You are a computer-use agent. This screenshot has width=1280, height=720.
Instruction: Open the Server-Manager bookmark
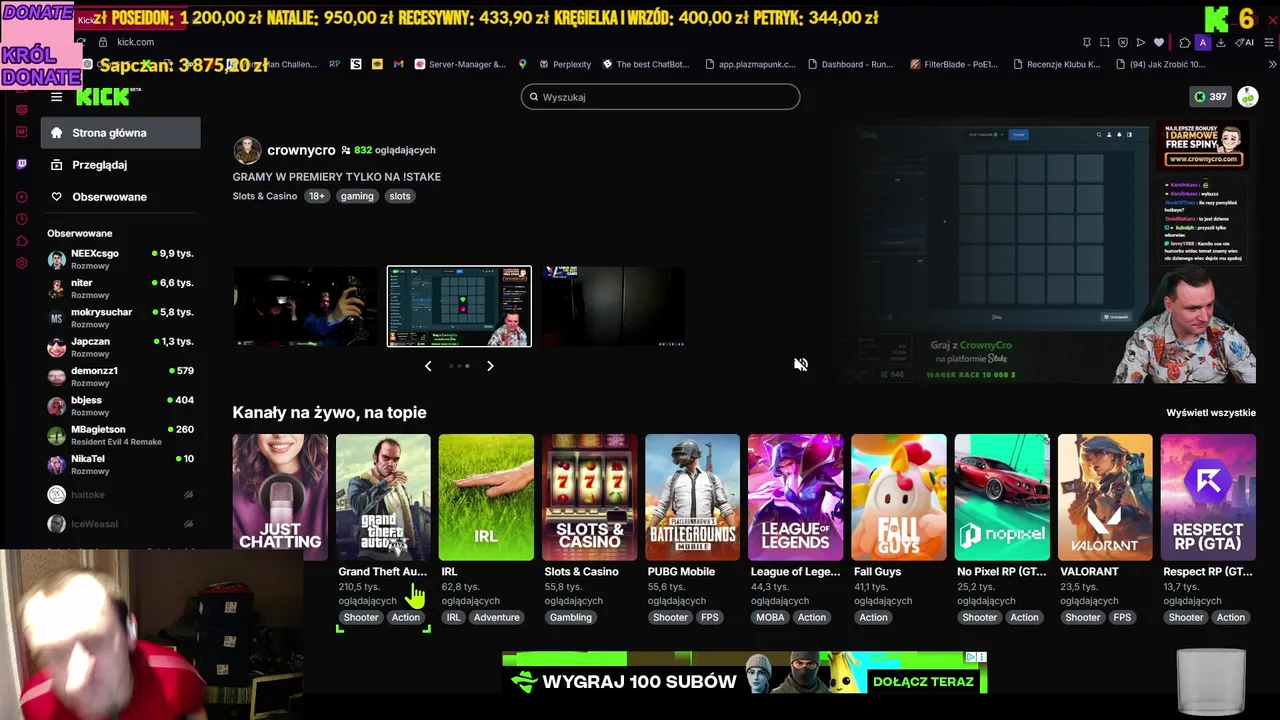(x=459, y=64)
